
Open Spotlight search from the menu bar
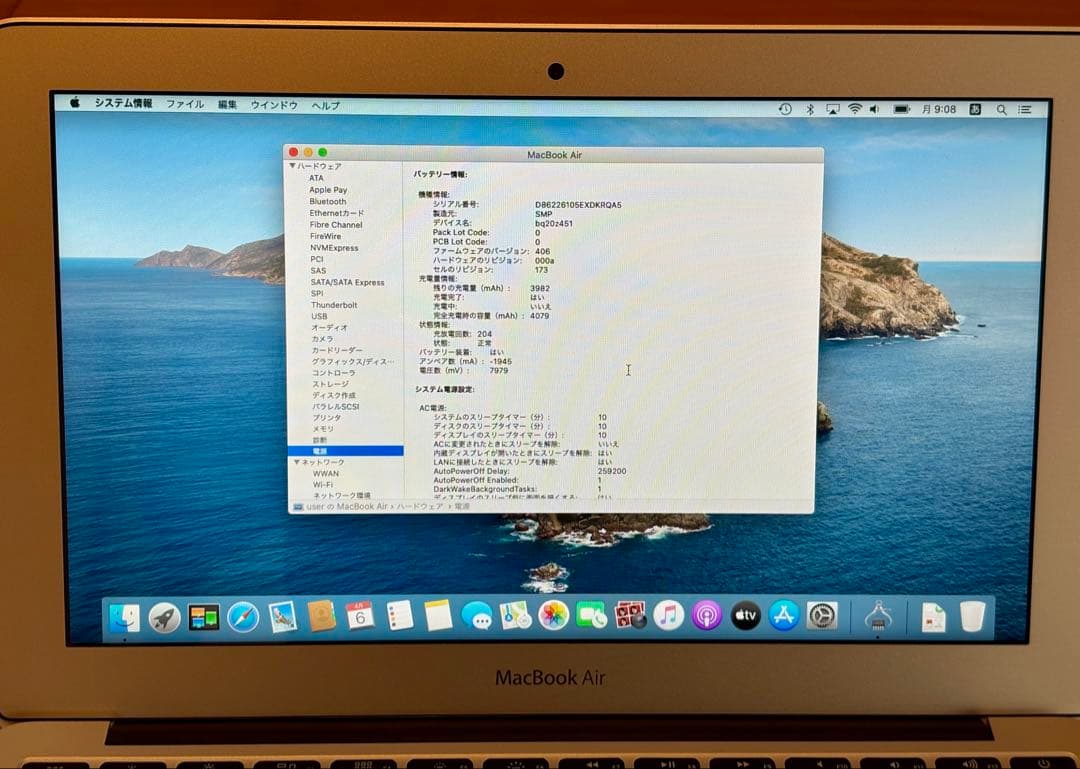pyautogui.click(x=1001, y=109)
